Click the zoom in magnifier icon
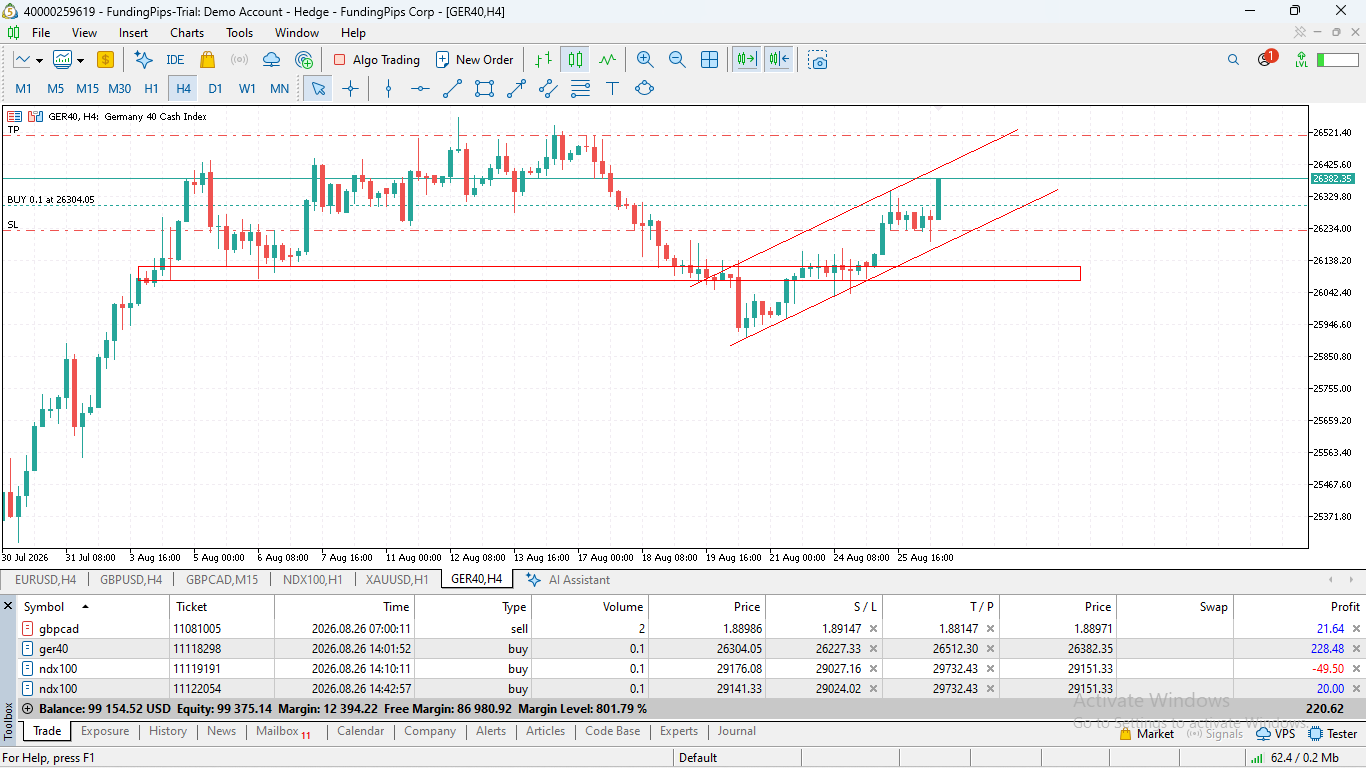This screenshot has height=768, width=1366. (x=645, y=60)
